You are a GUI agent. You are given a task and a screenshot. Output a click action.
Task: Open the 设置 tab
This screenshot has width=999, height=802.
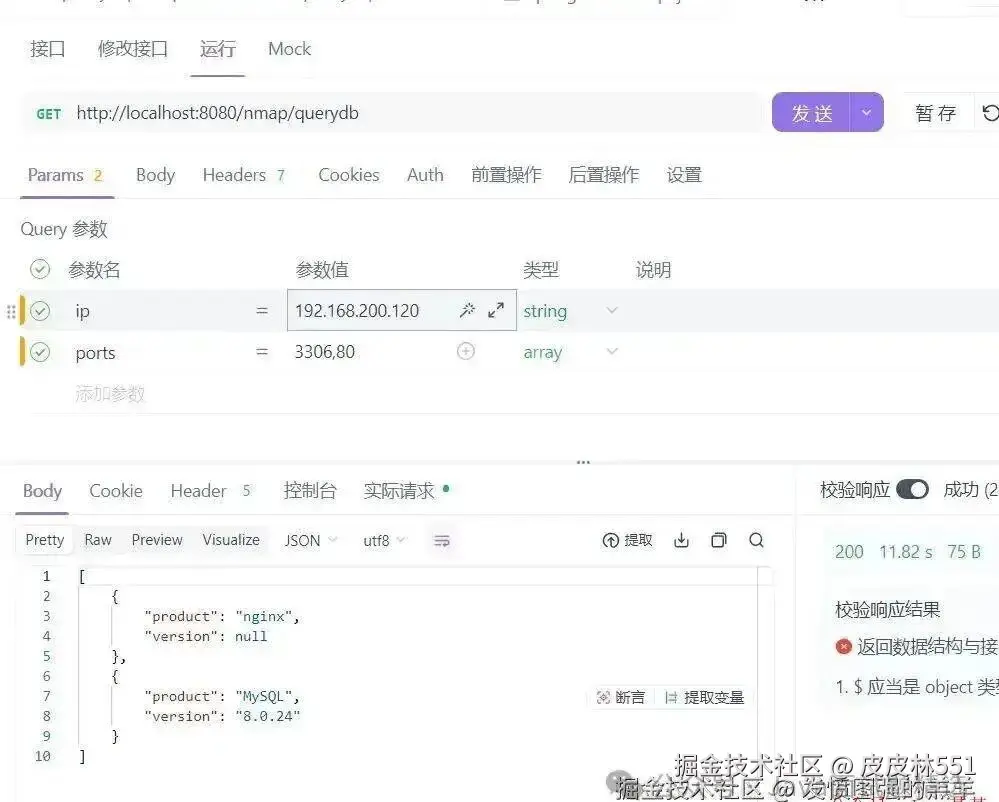coord(684,175)
